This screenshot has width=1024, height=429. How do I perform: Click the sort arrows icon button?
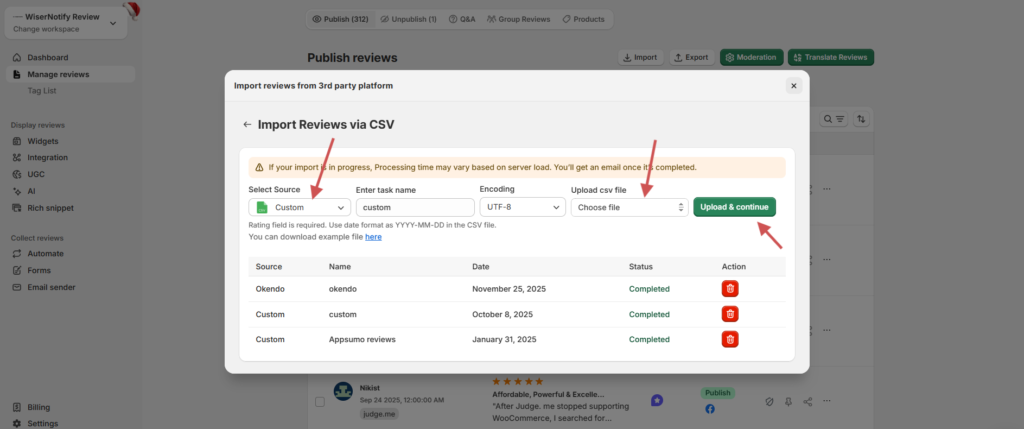861,119
